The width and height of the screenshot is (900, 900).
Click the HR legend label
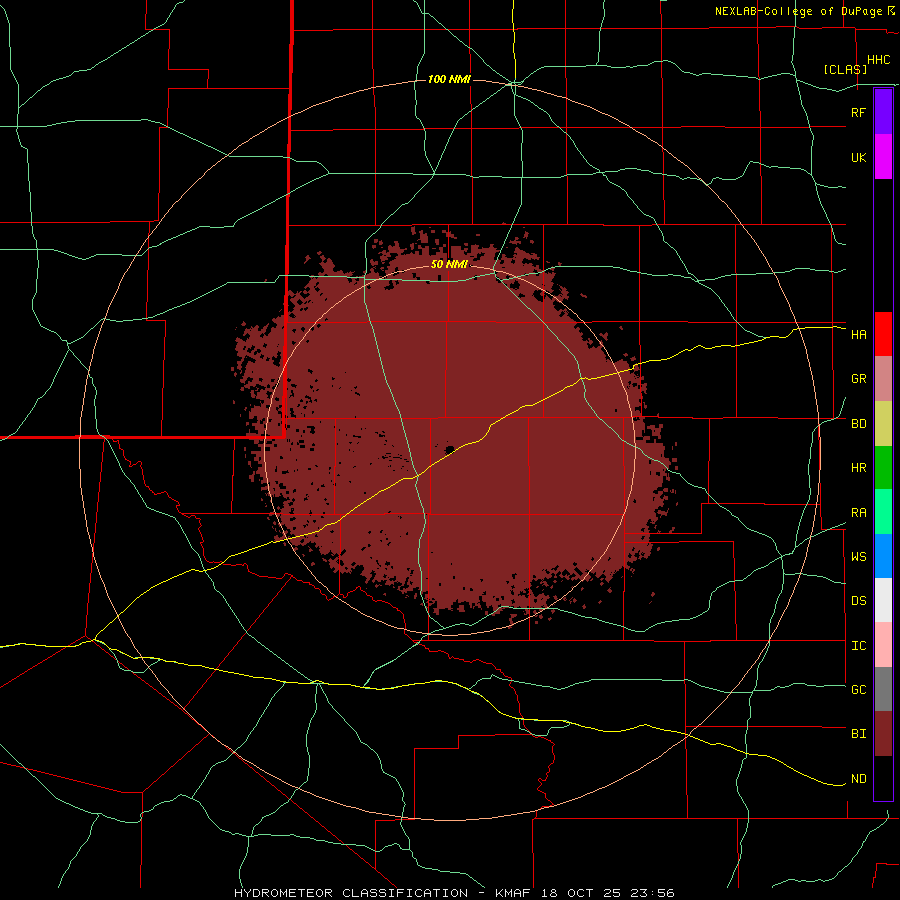pyautogui.click(x=858, y=468)
